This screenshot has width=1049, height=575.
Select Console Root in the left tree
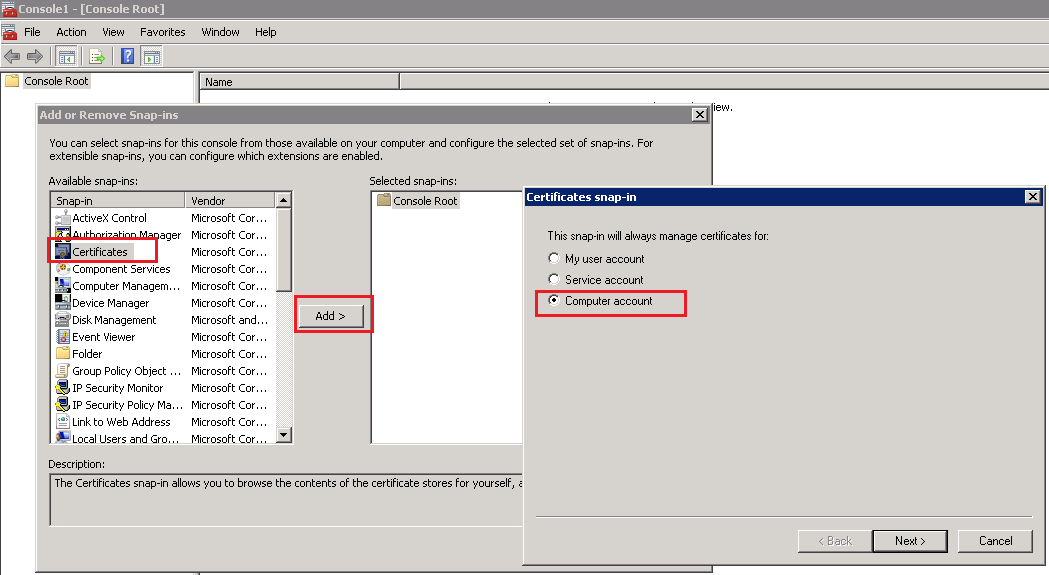coord(56,81)
